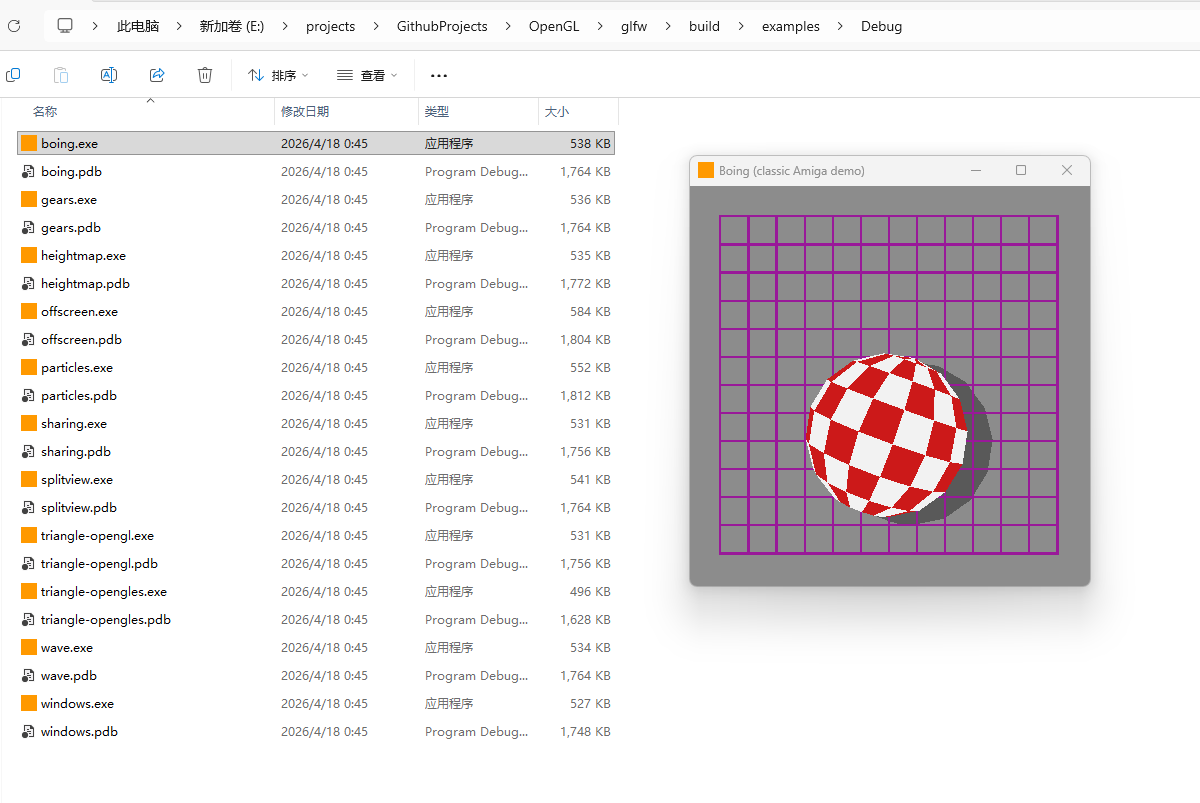Click the splitview.exe orange file icon

(29, 479)
